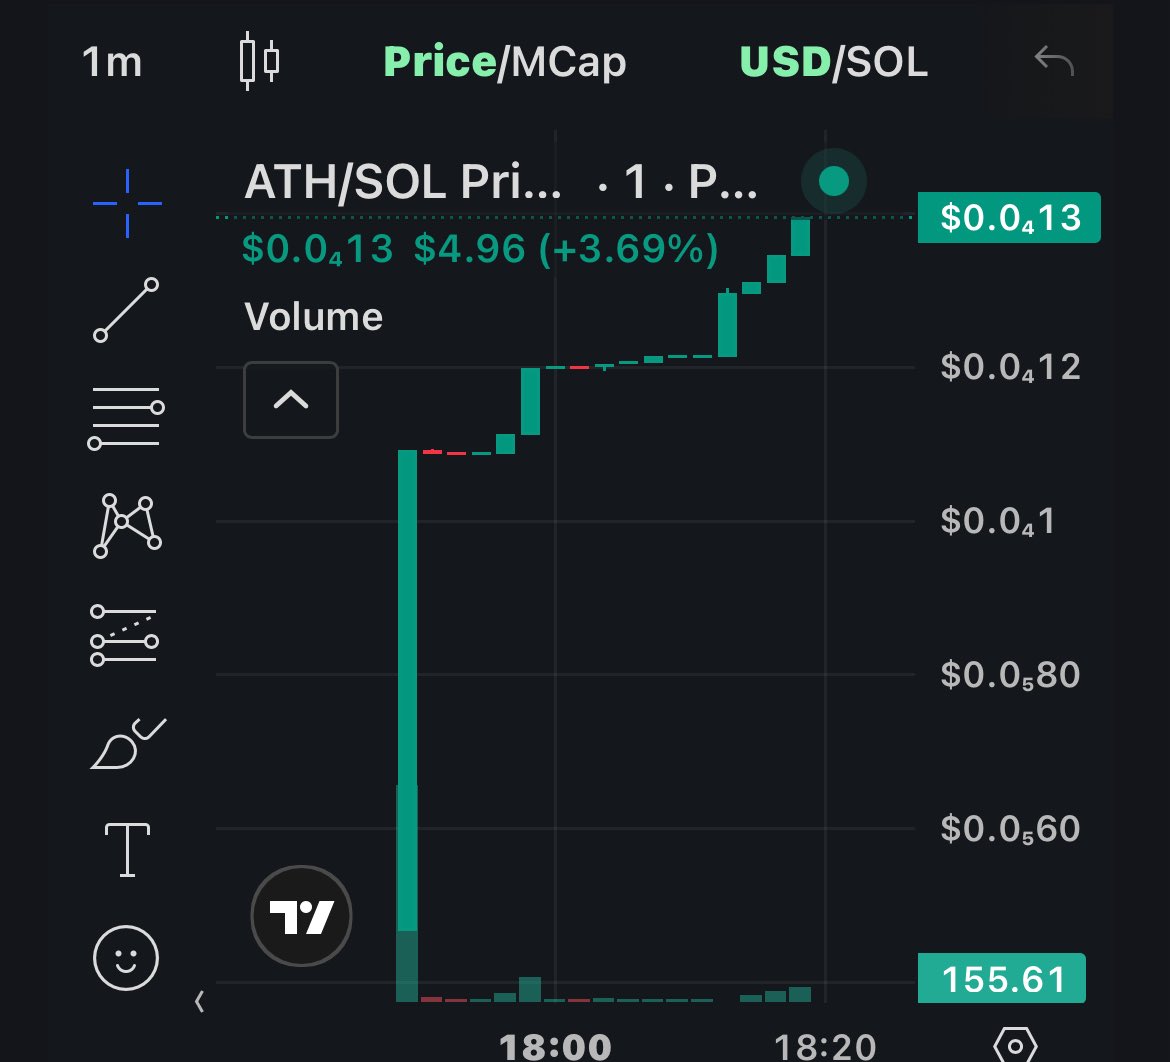1170x1062 pixels.
Task: Open the candlestick chart style selector
Action: 259,60
